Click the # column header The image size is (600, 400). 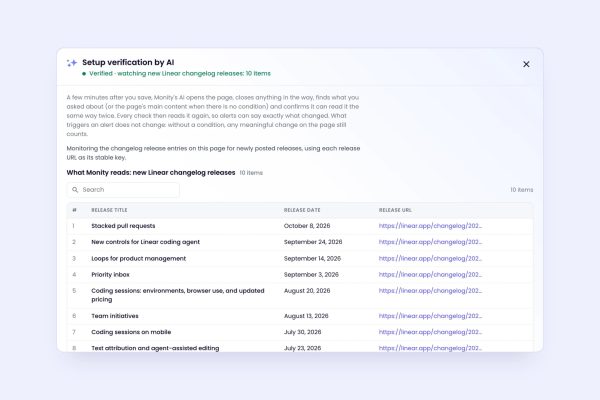click(74, 210)
